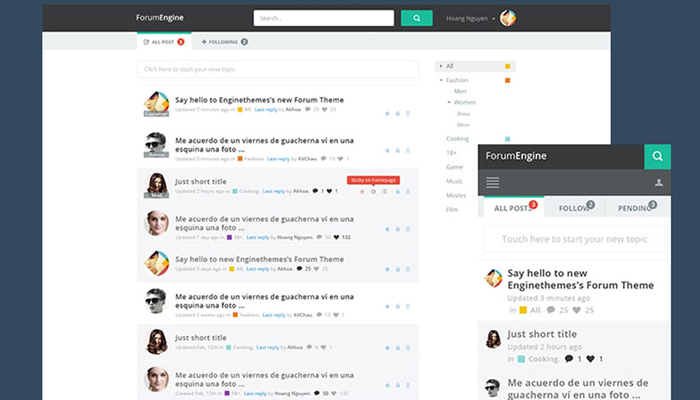This screenshot has height=400, width=700.
Task: Open Hoang Nguyen's profile avatar in header
Action: point(508,18)
